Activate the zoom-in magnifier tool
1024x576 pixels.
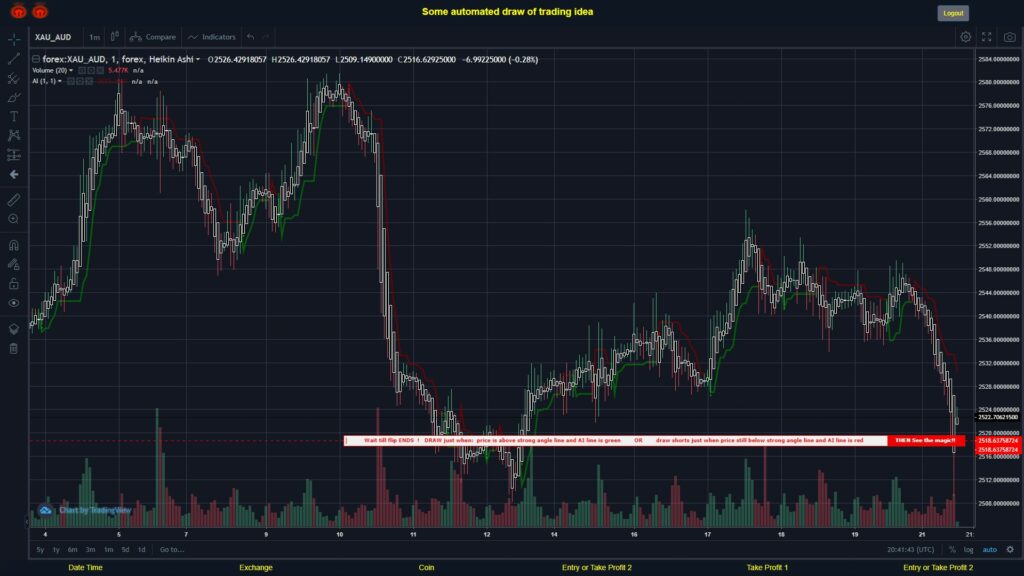14,219
